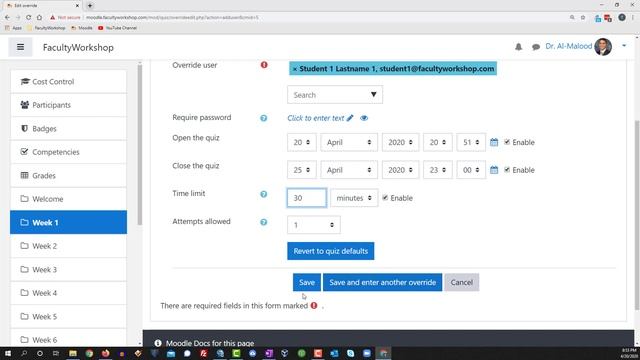
Task: Open the messages chat bubble icon
Action: point(536,47)
